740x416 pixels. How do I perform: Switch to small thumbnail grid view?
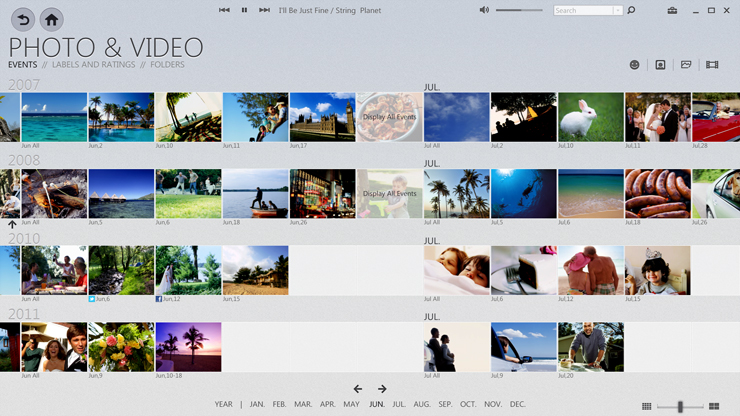click(x=646, y=406)
